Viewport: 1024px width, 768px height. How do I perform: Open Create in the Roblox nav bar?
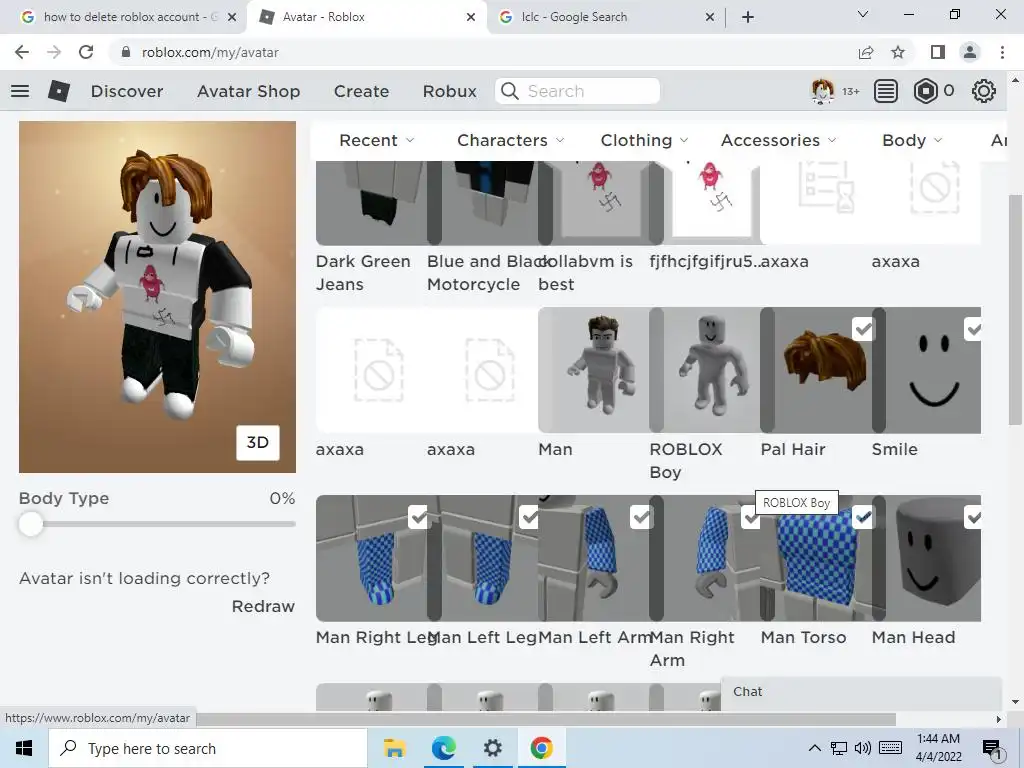tap(361, 91)
